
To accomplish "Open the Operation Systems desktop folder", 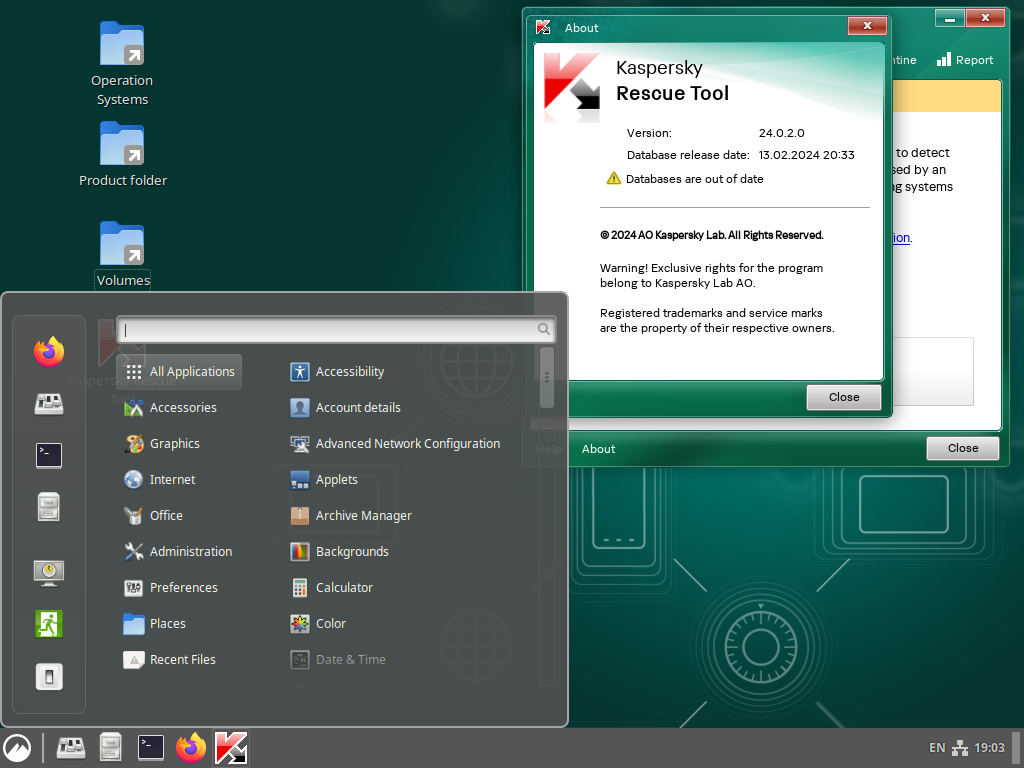I will pyautogui.click(x=122, y=64).
